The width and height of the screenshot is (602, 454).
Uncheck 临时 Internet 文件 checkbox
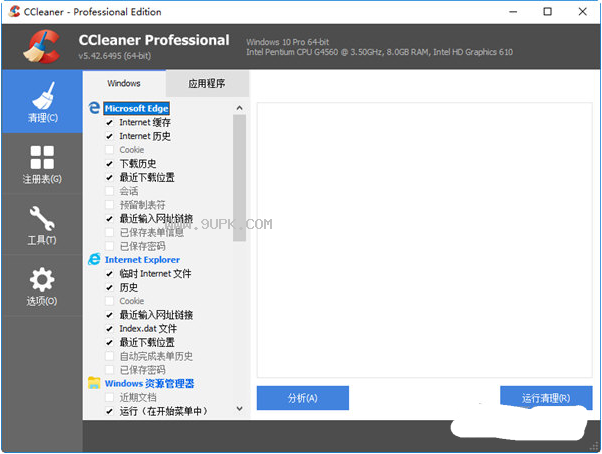click(x=109, y=274)
